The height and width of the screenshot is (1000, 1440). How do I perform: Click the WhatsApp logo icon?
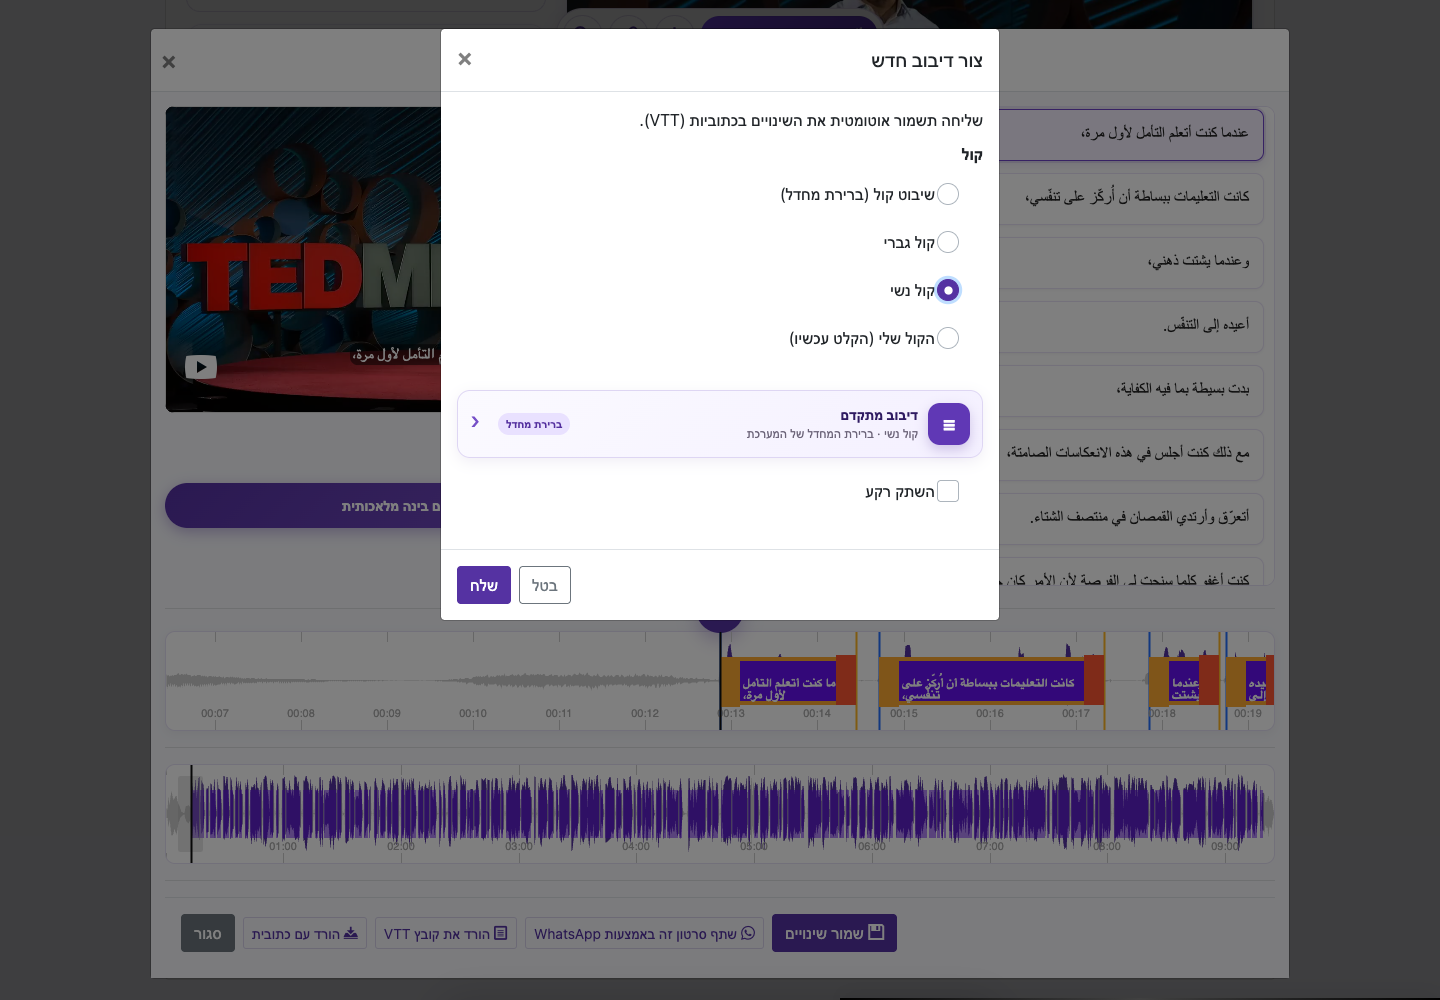point(748,933)
